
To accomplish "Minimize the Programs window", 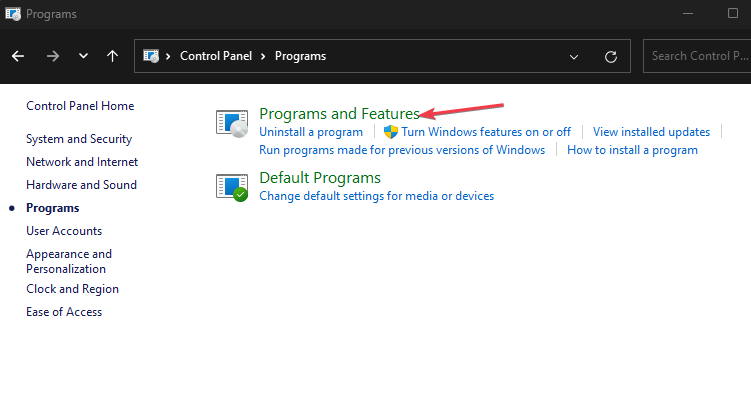I will (x=688, y=13).
